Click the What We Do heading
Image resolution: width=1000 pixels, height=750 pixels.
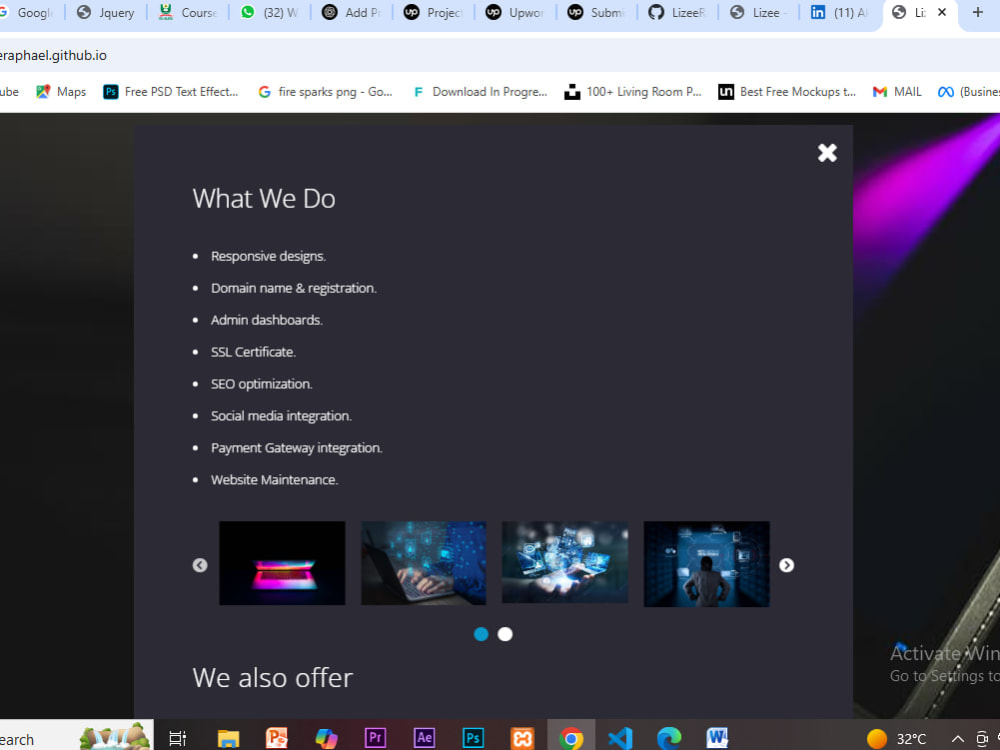tap(264, 199)
